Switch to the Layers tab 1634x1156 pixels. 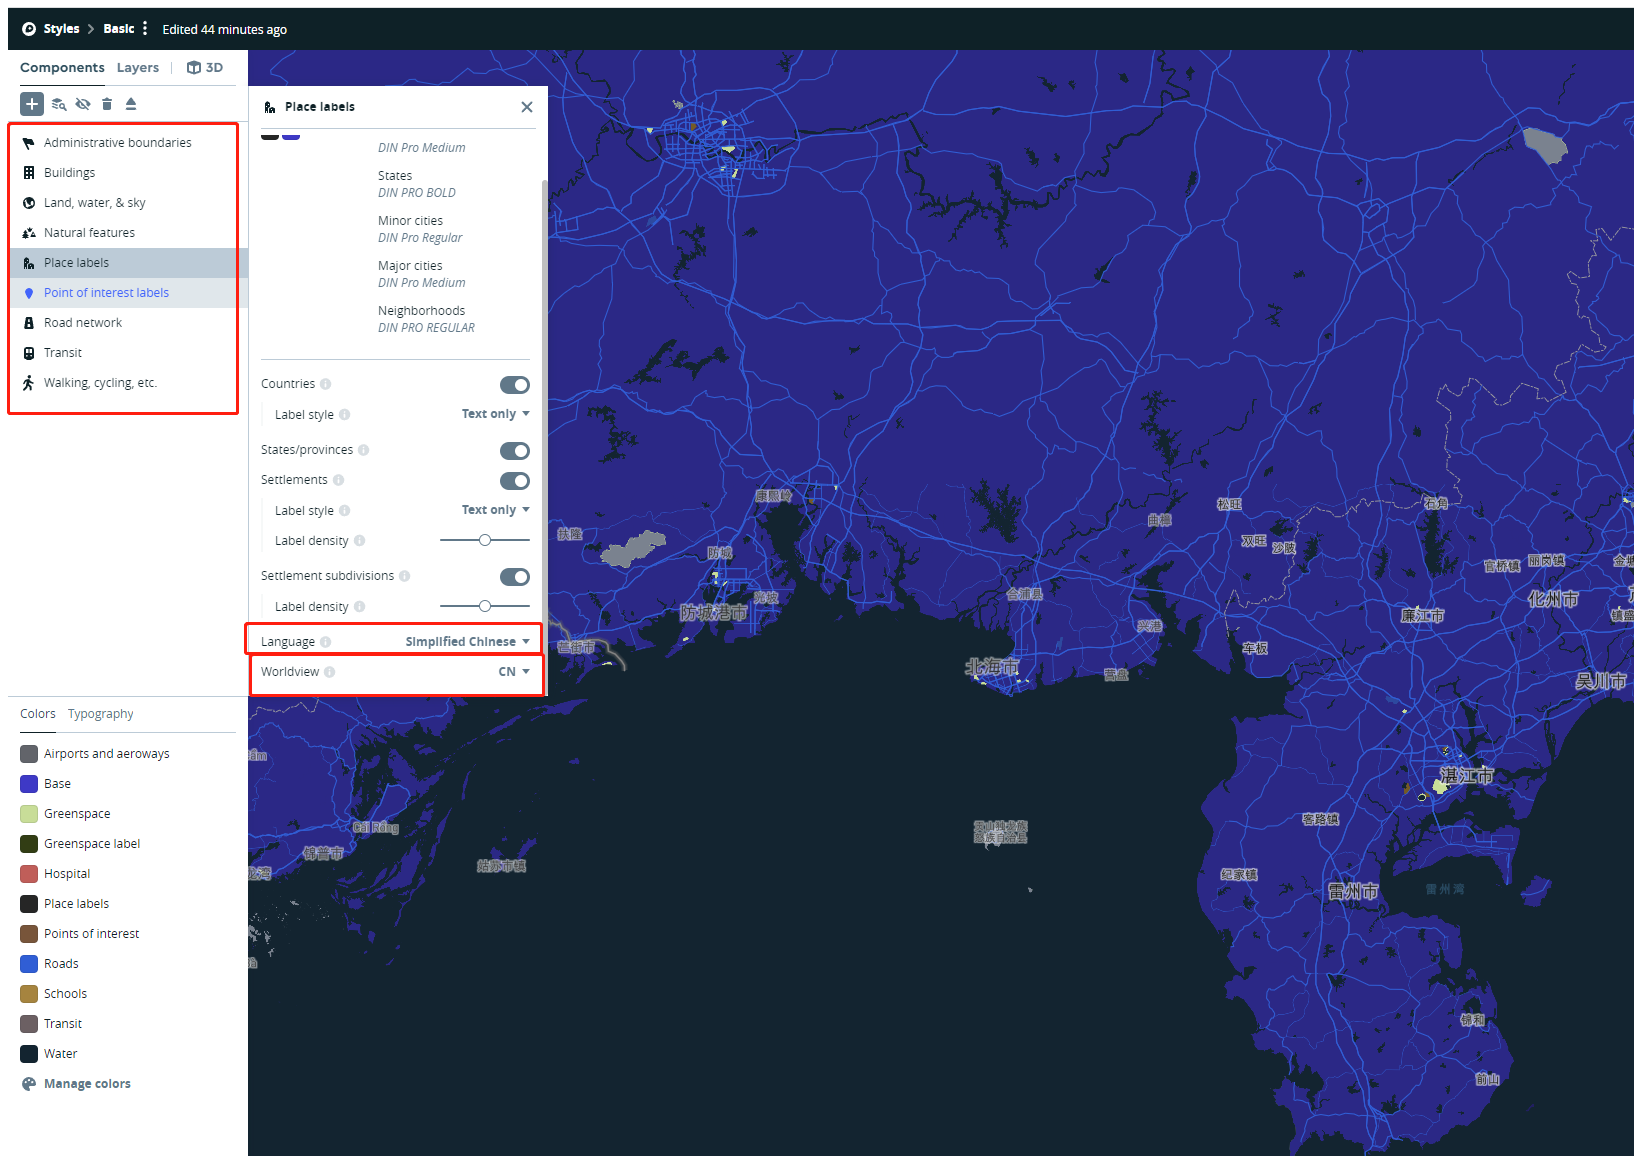[x=138, y=67]
